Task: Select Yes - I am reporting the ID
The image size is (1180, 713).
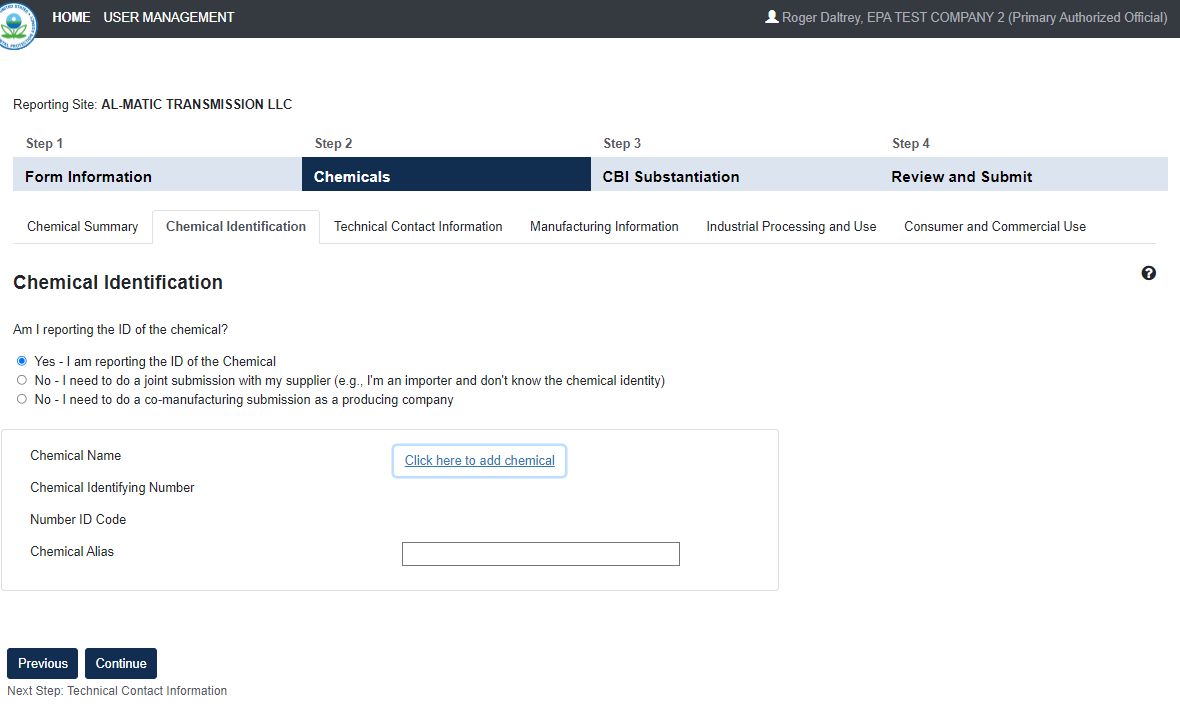Action: (22, 361)
